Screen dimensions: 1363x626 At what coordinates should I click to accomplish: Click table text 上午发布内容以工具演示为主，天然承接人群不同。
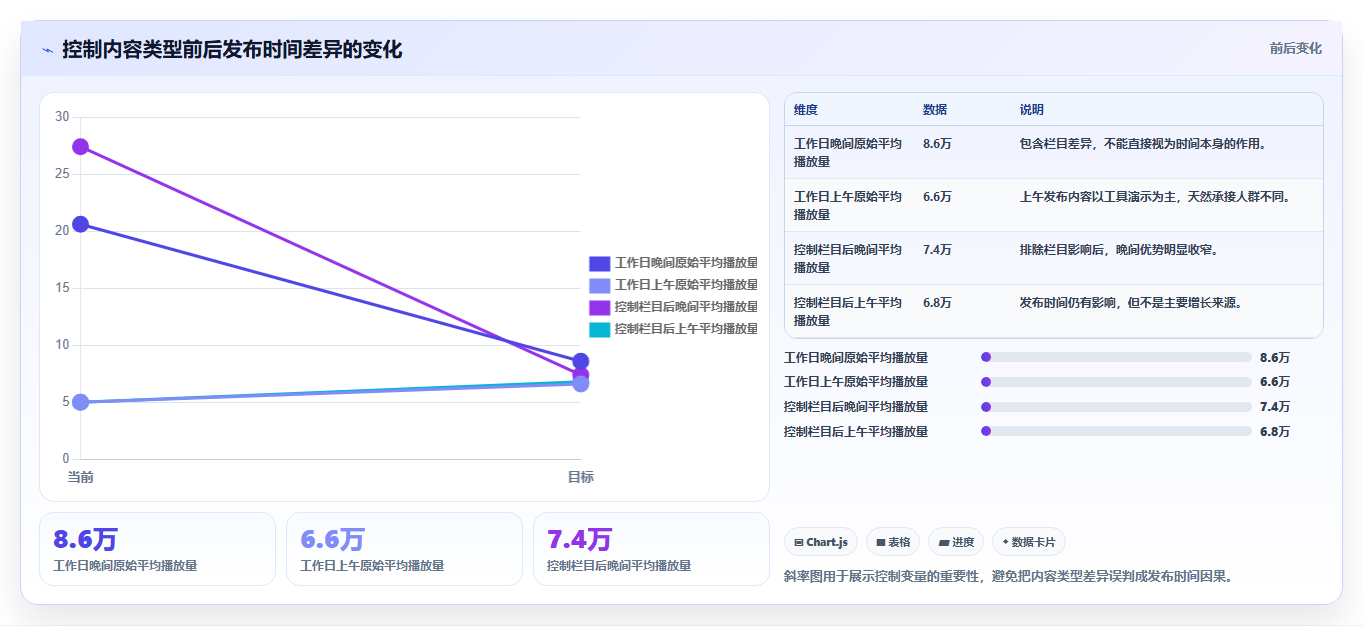pyautogui.click(x=1156, y=197)
